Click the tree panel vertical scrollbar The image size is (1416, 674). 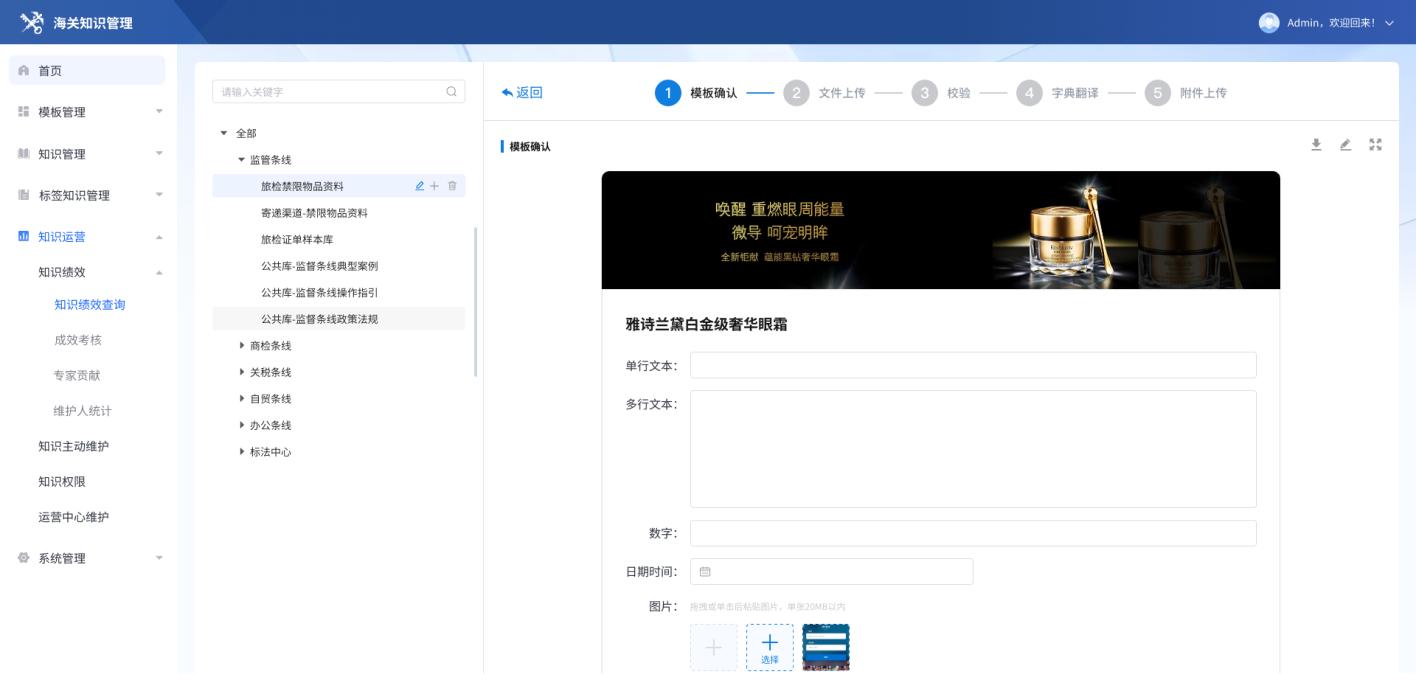pyautogui.click(x=475, y=302)
